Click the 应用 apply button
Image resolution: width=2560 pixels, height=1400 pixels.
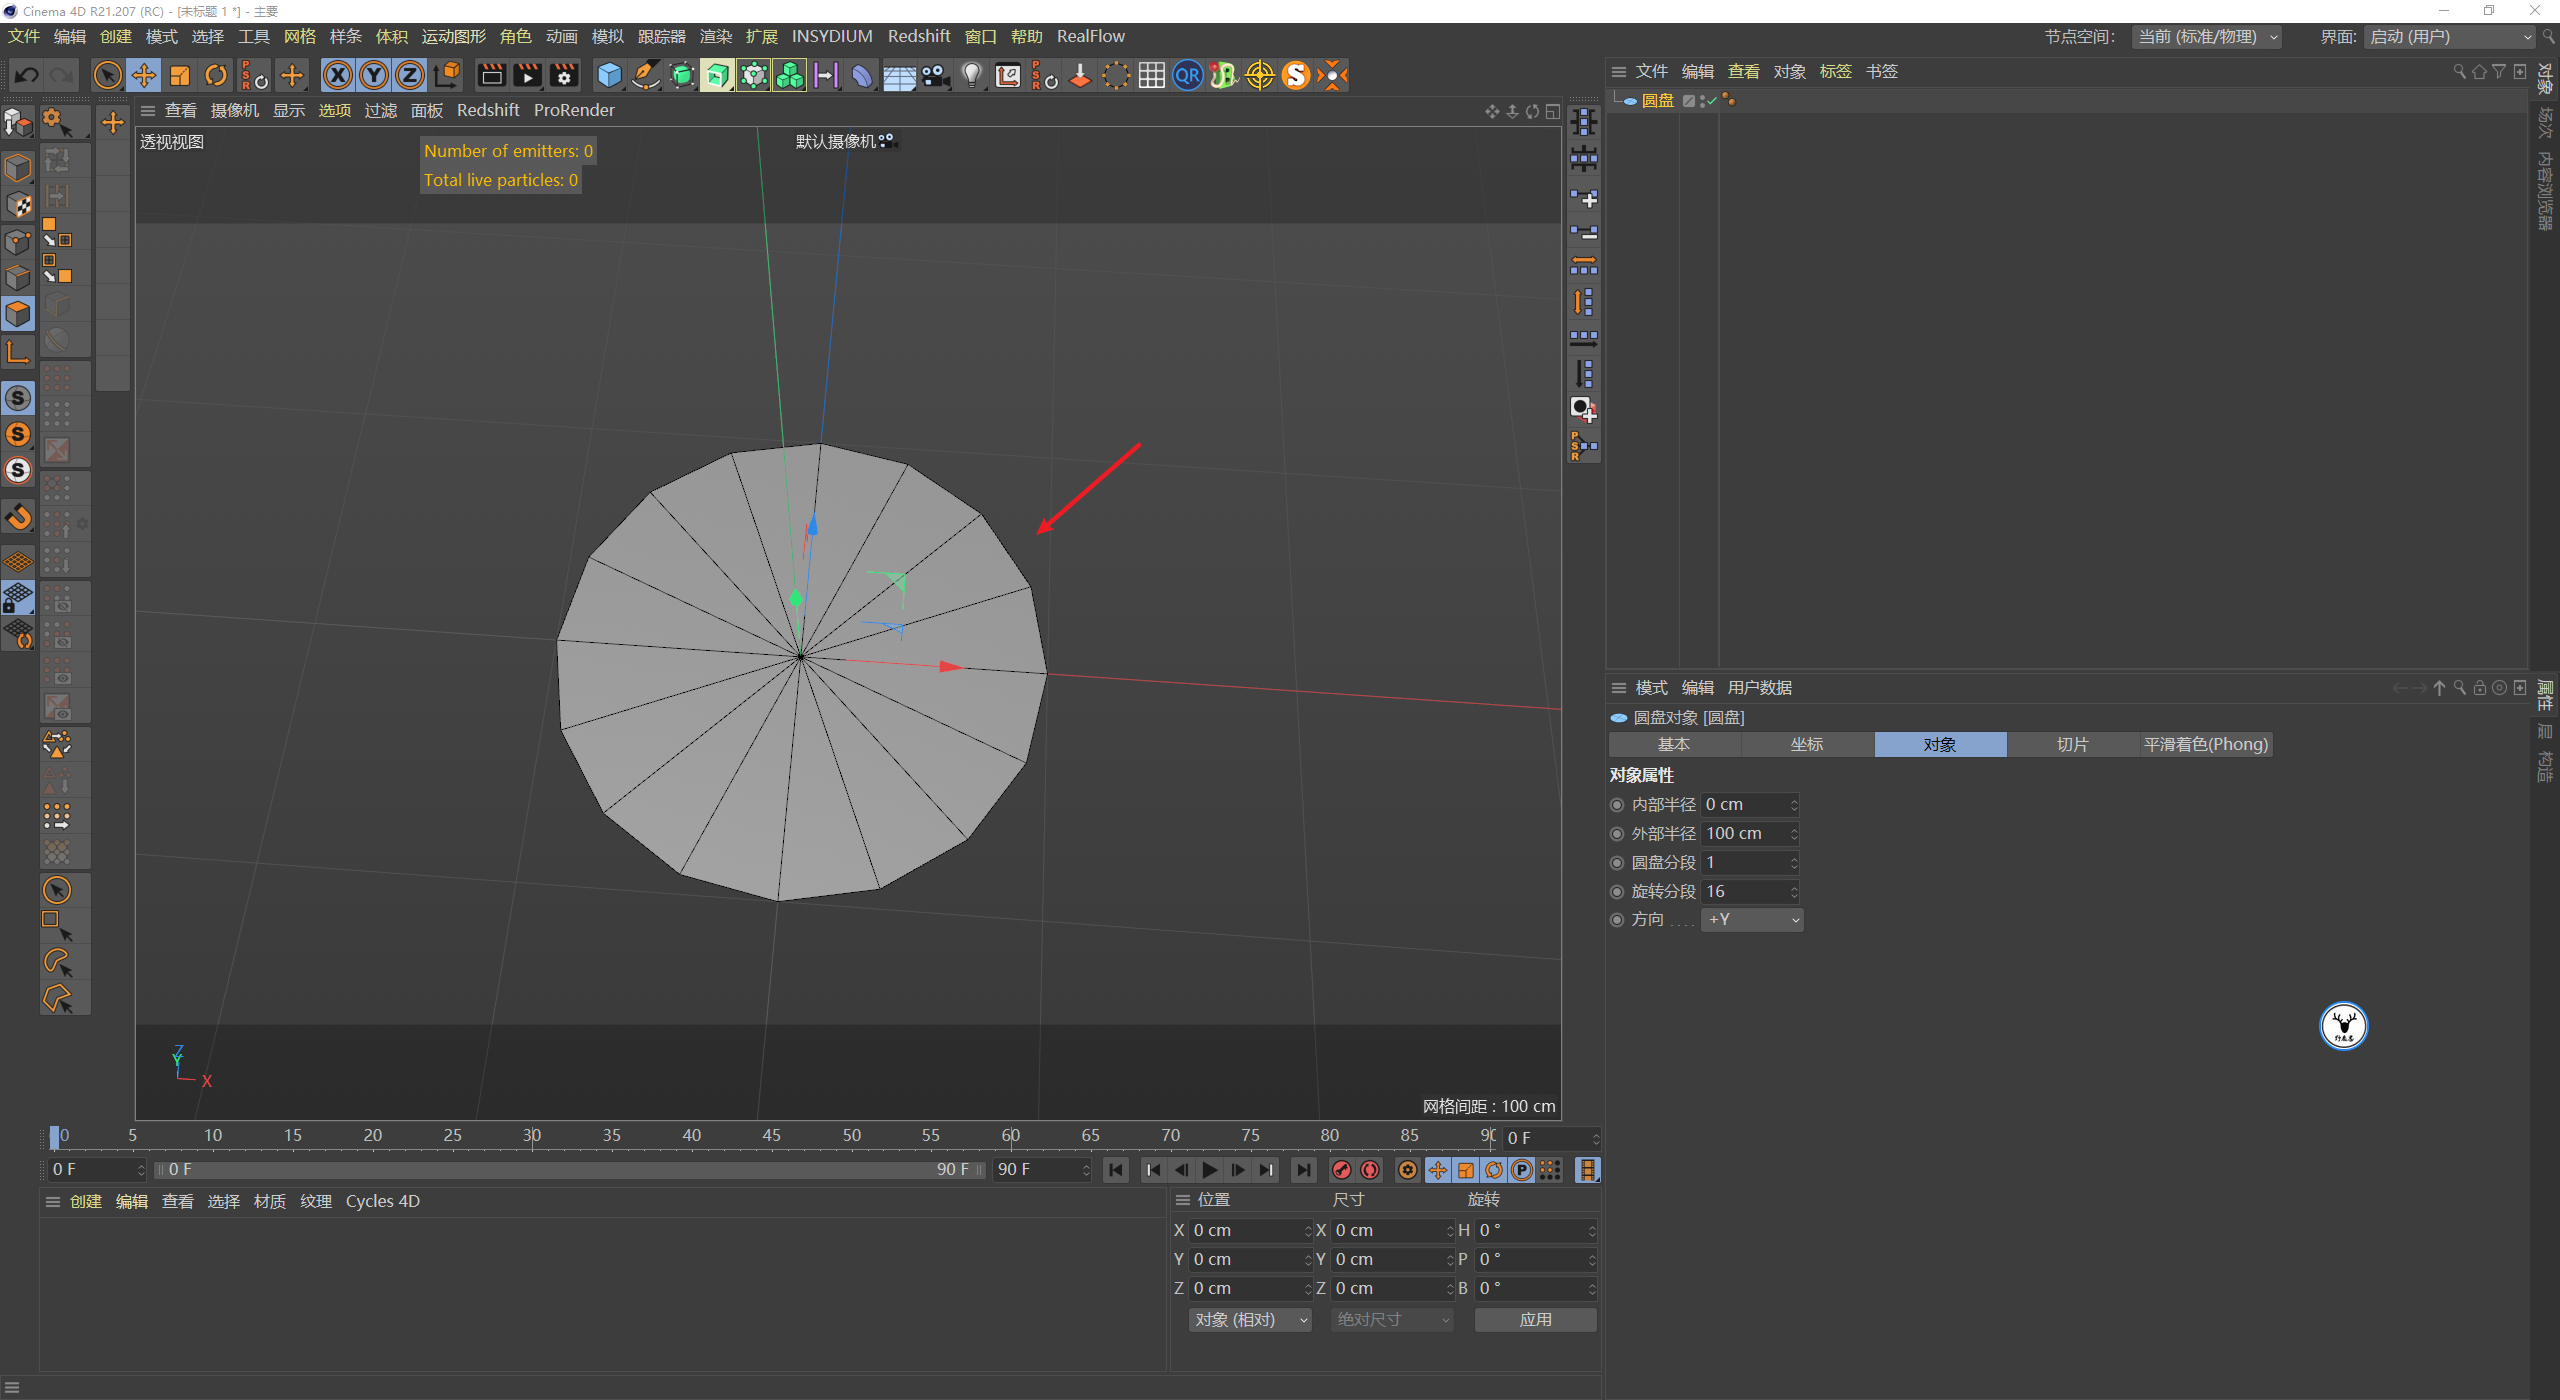pyautogui.click(x=1535, y=1320)
